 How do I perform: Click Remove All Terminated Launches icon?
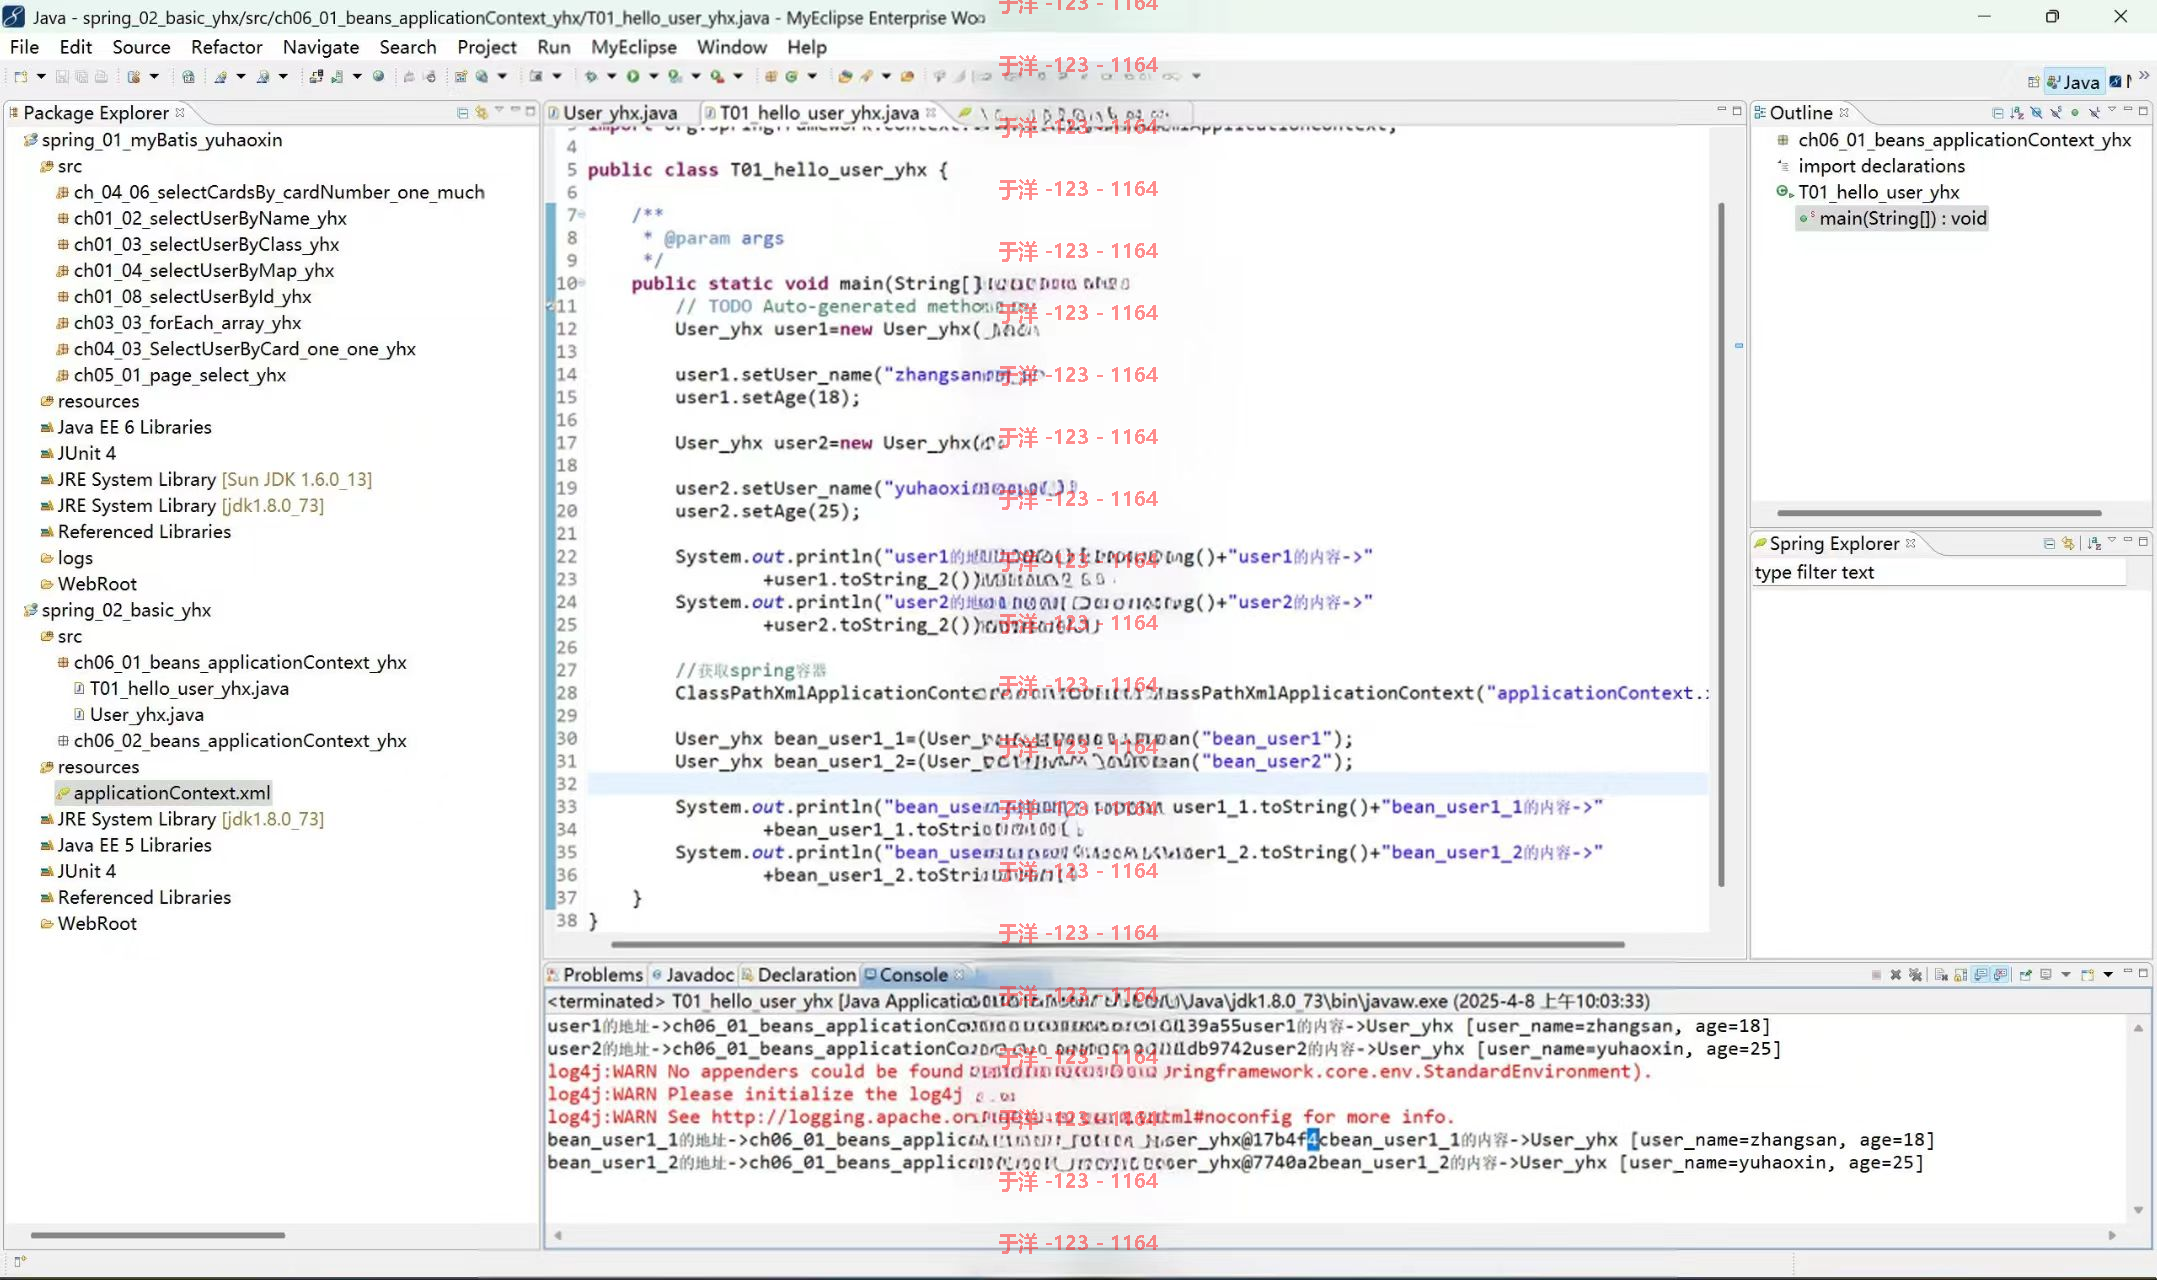(1915, 974)
